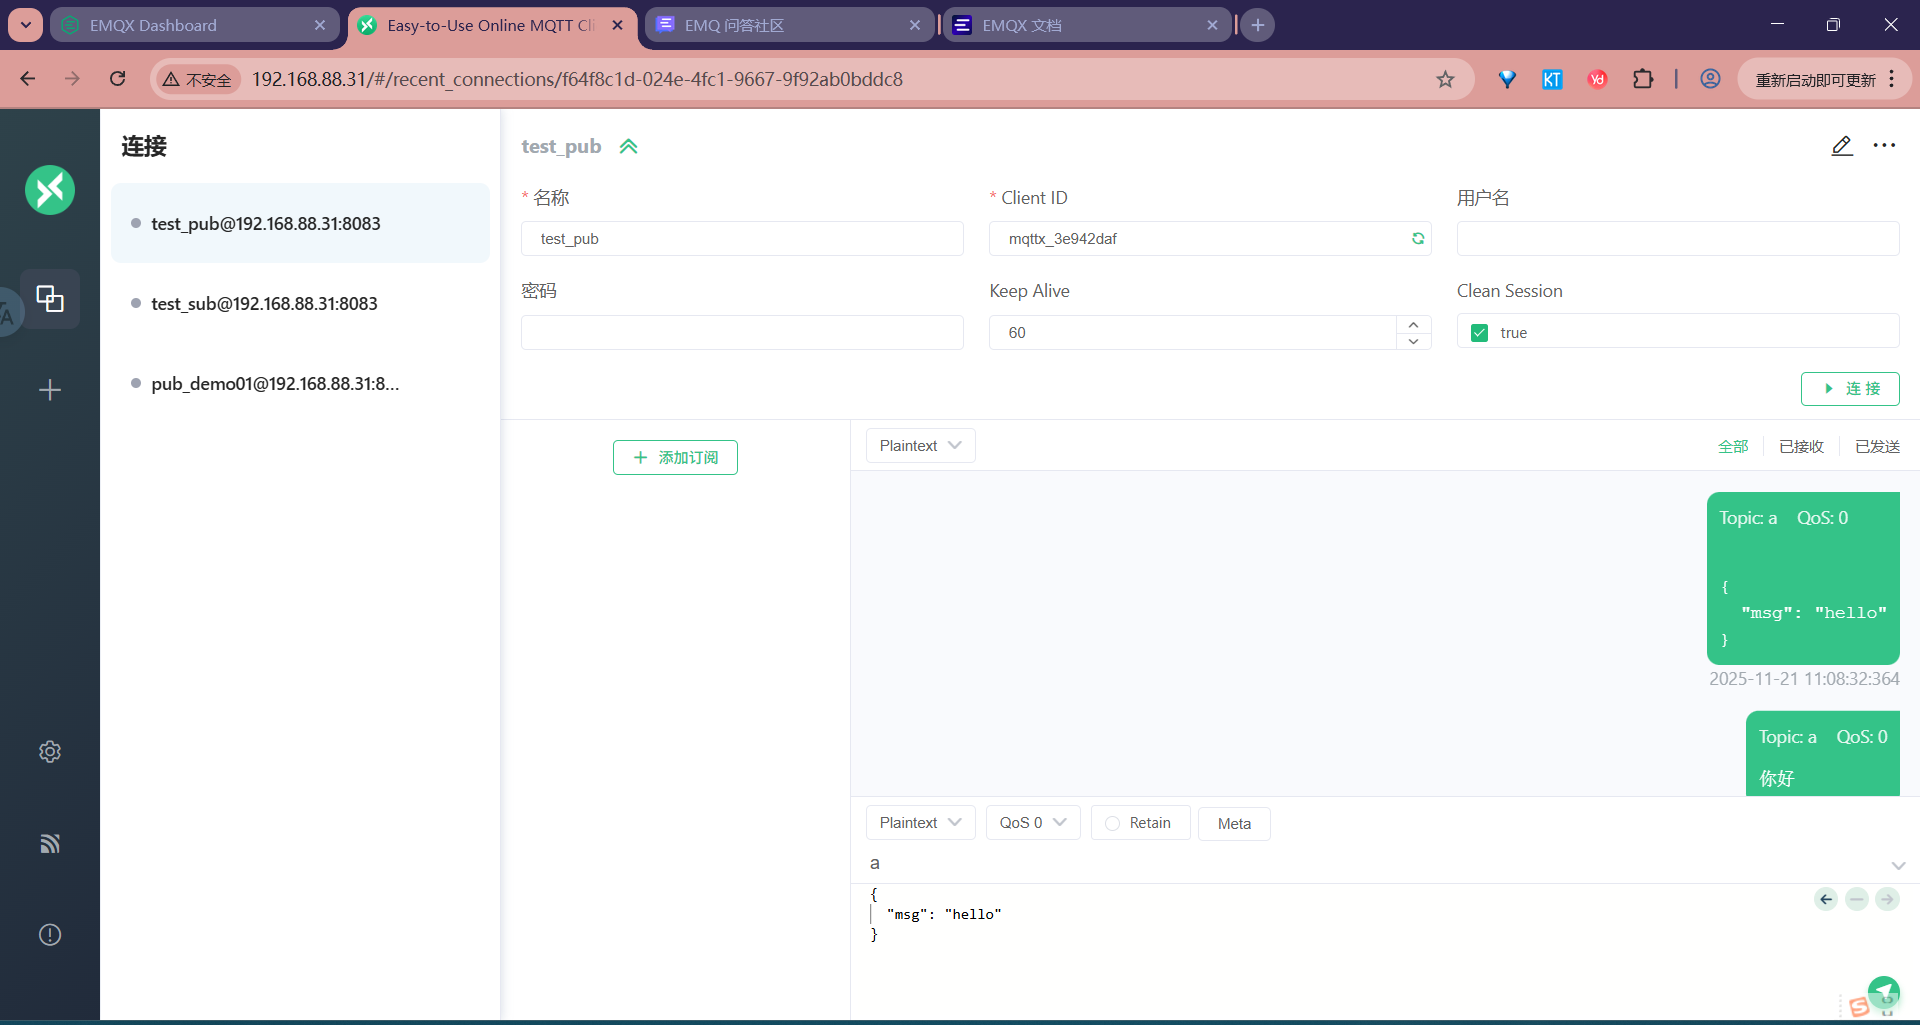Click the browser address bar URL
This screenshot has height=1025, width=1920.
578,80
